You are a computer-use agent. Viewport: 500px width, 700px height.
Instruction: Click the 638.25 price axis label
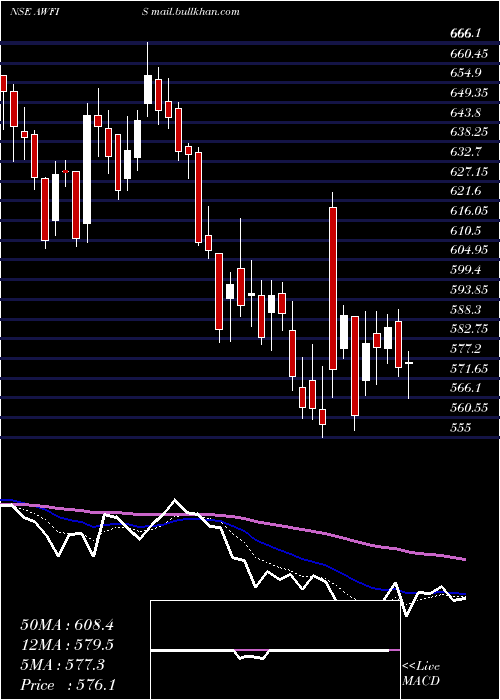[469, 132]
